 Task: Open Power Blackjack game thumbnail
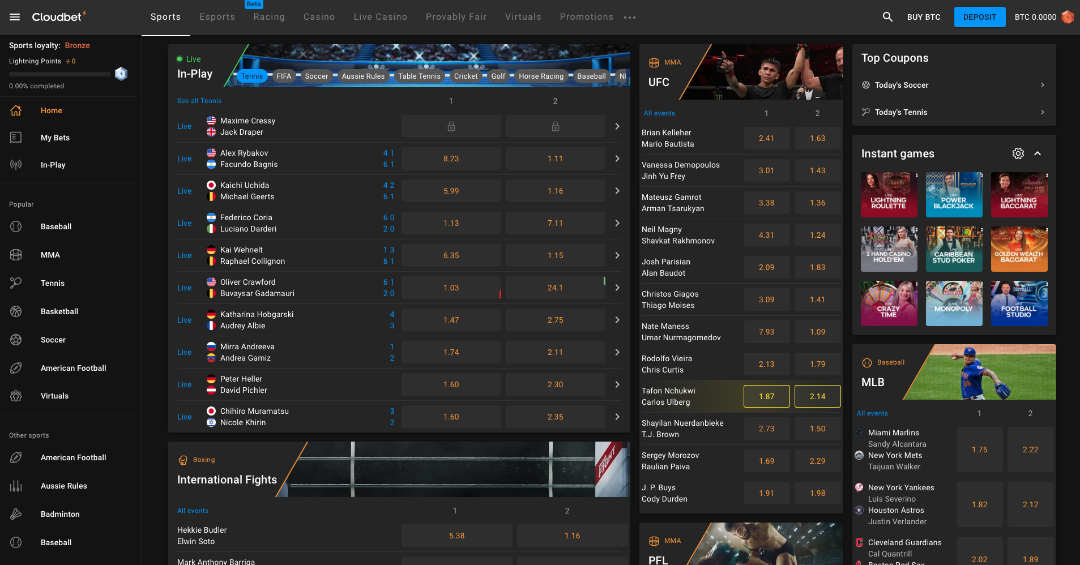(x=954, y=194)
